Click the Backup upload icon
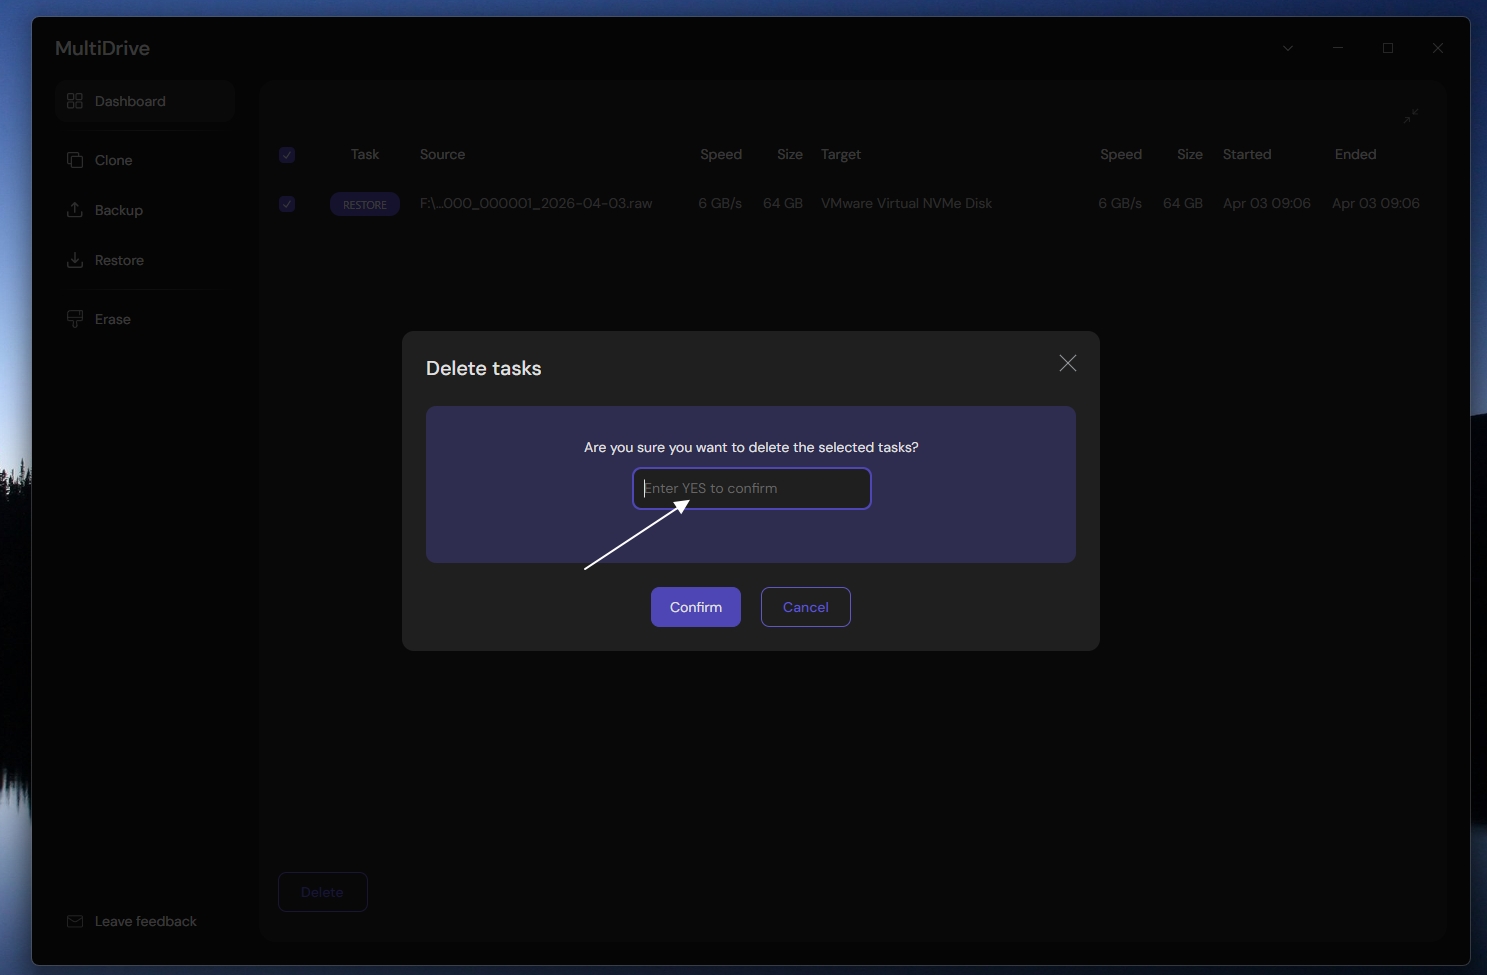Screen dimensions: 1487x975 pyautogui.click(x=75, y=210)
